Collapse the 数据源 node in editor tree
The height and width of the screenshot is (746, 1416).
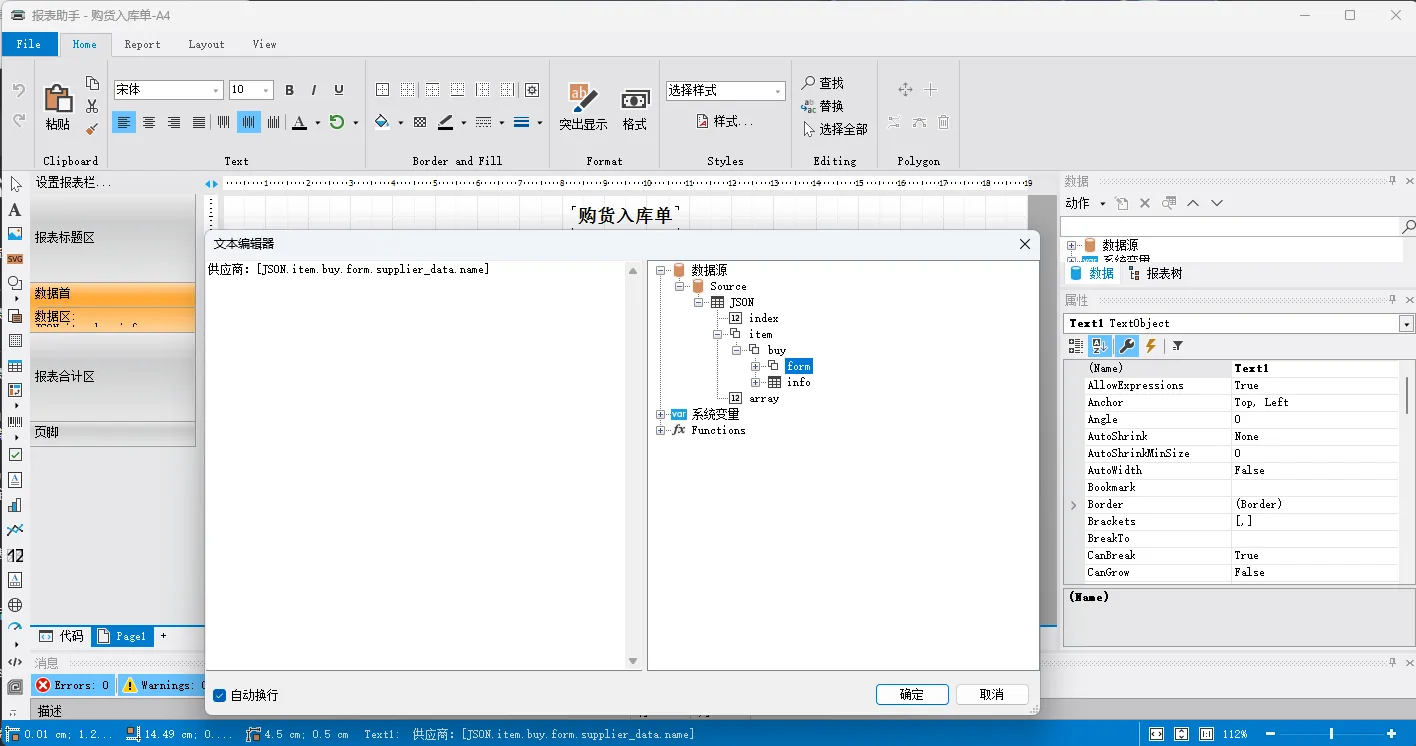(661, 270)
